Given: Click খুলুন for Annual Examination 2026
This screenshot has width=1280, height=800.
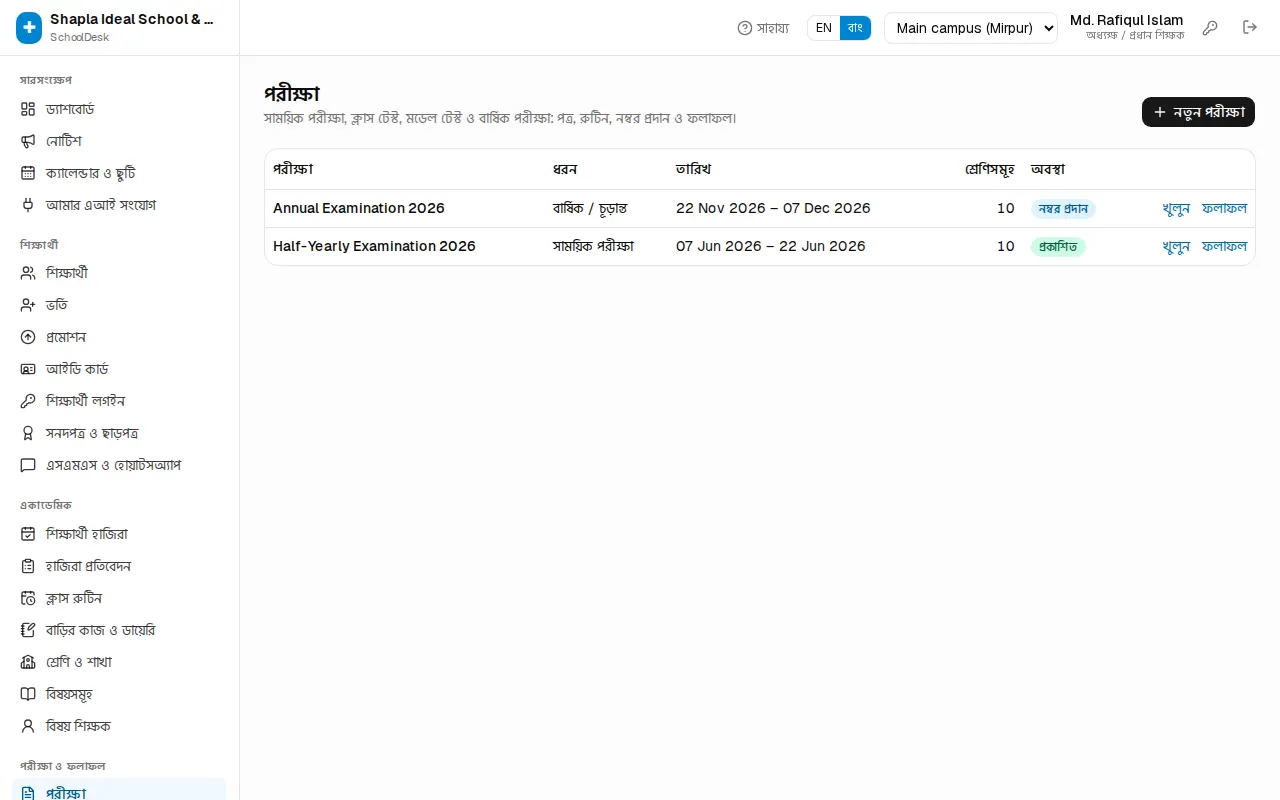Looking at the screenshot, I should [x=1176, y=208].
